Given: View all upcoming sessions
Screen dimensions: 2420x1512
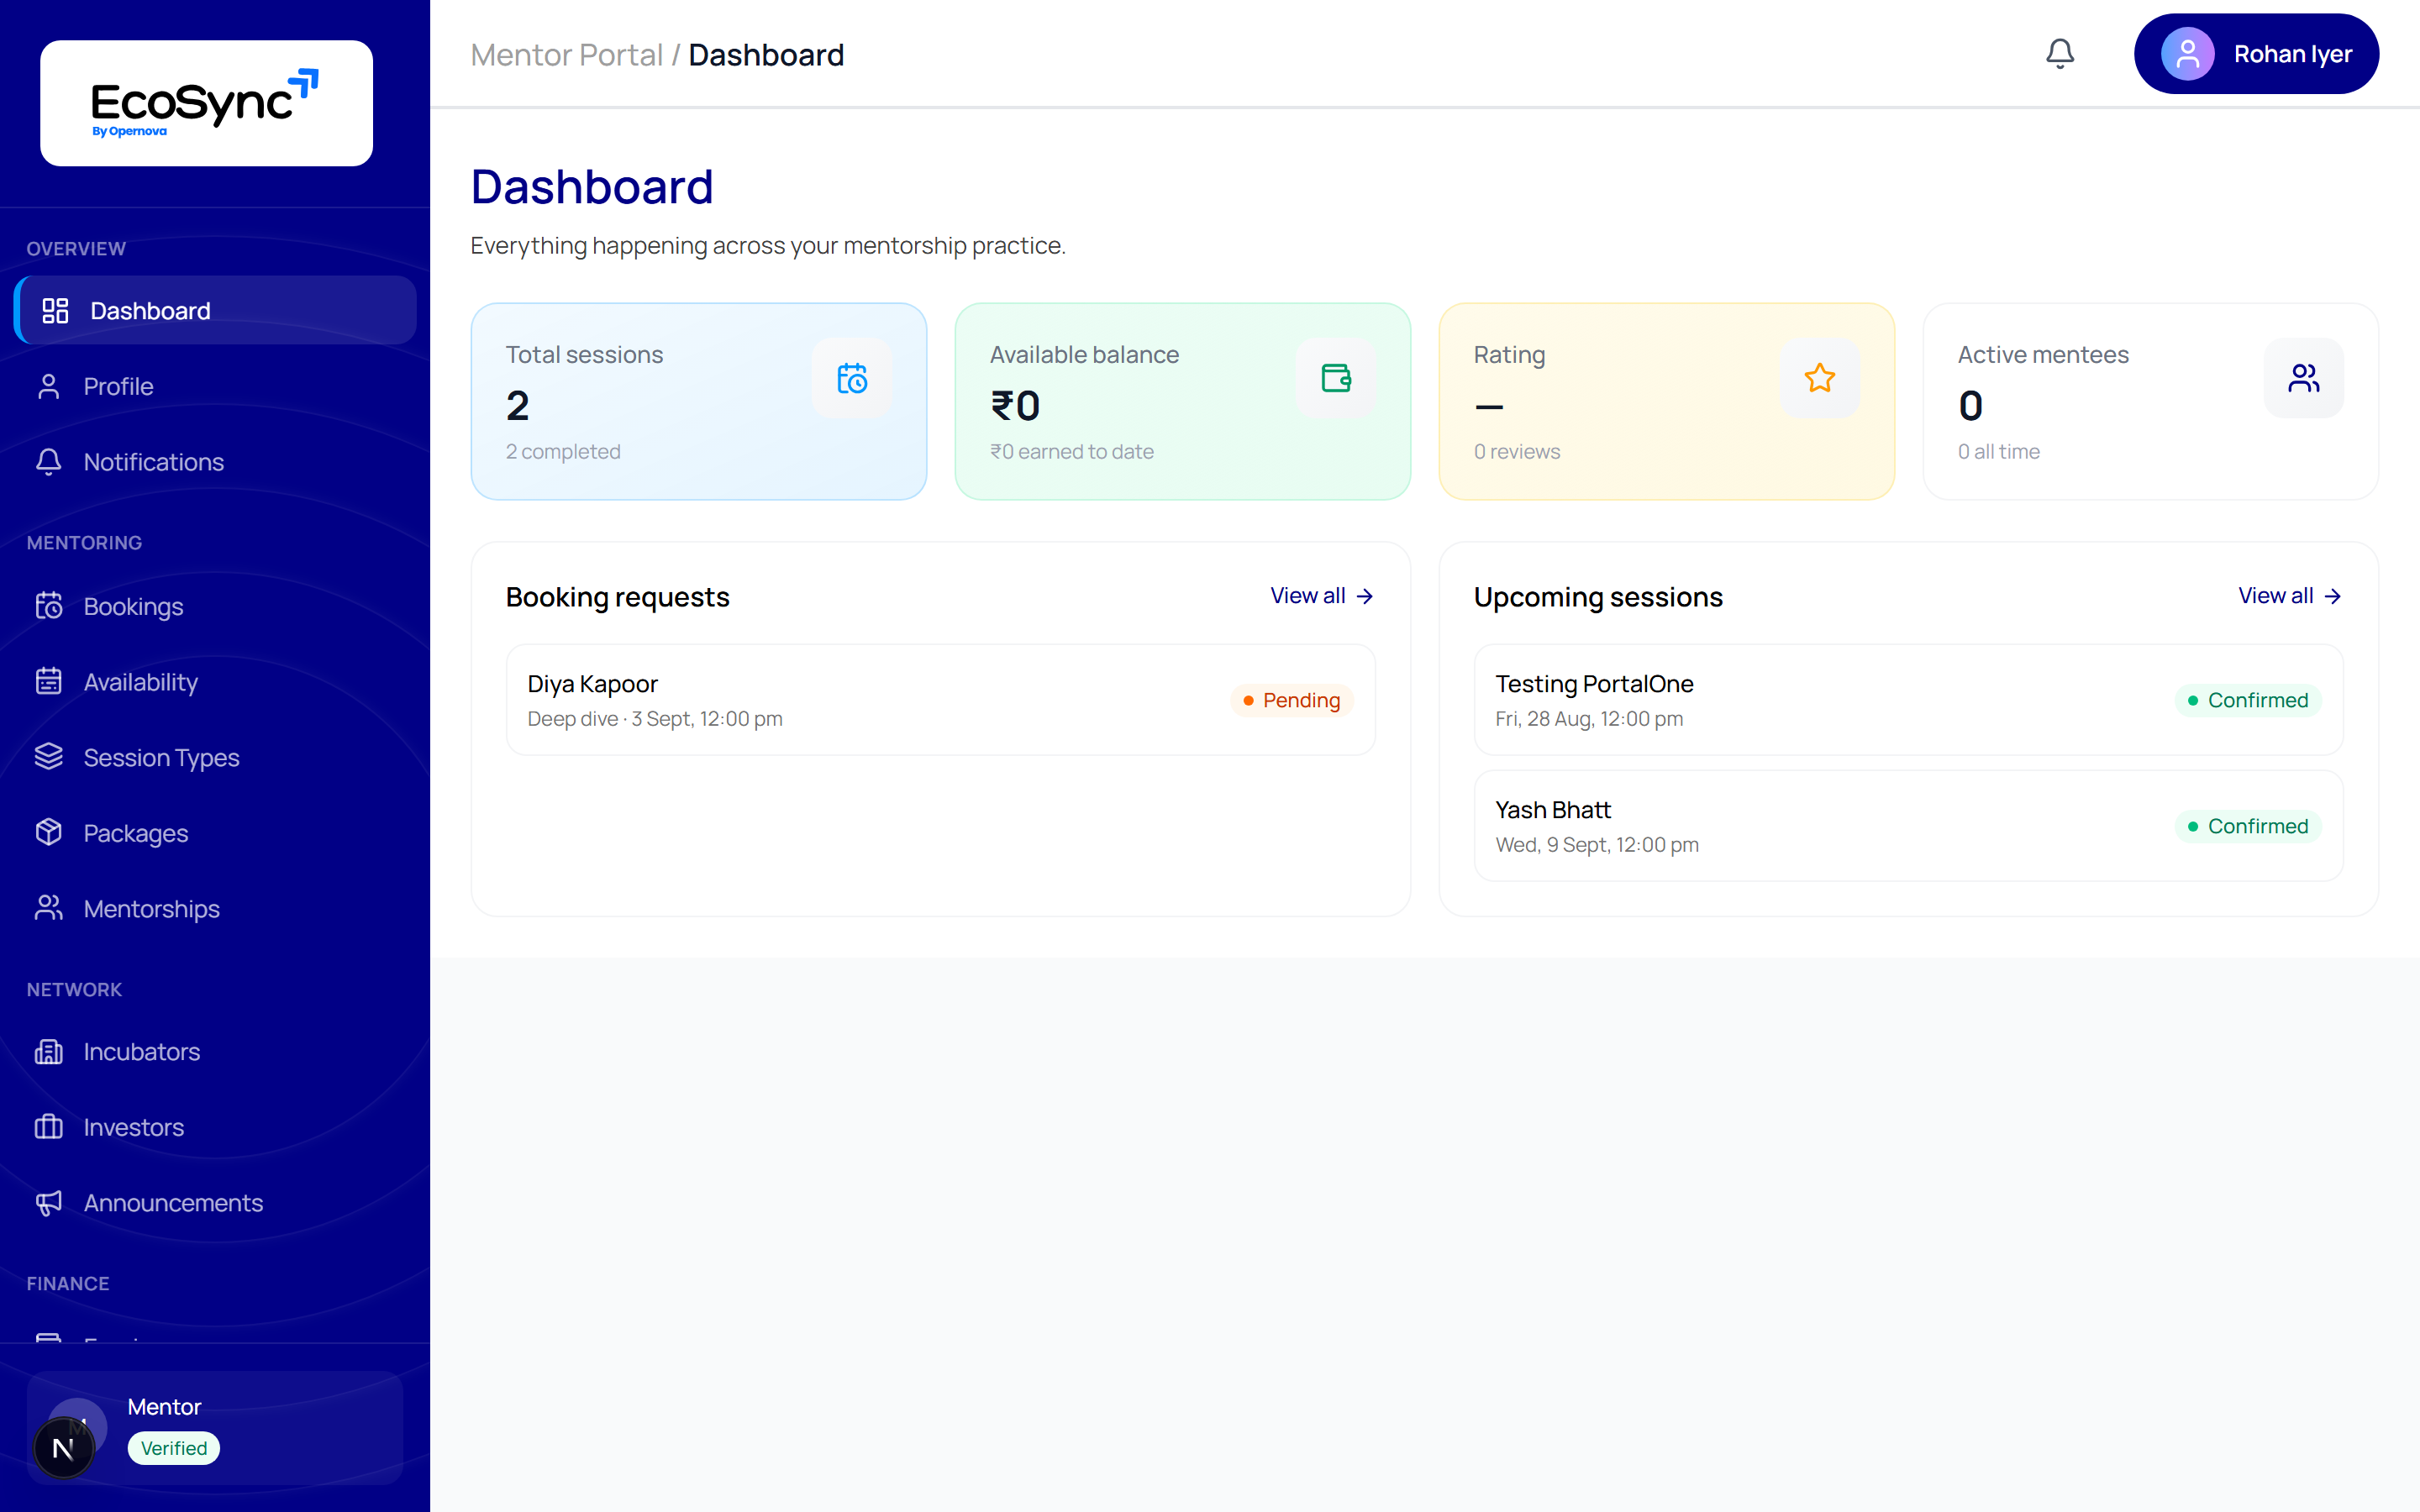Looking at the screenshot, I should (x=2290, y=596).
